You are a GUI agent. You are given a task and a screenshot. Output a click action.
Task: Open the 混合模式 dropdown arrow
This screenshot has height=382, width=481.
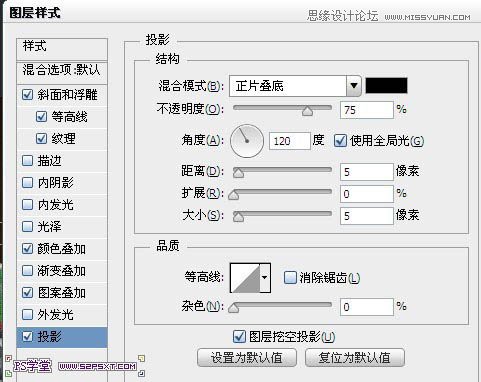click(354, 86)
